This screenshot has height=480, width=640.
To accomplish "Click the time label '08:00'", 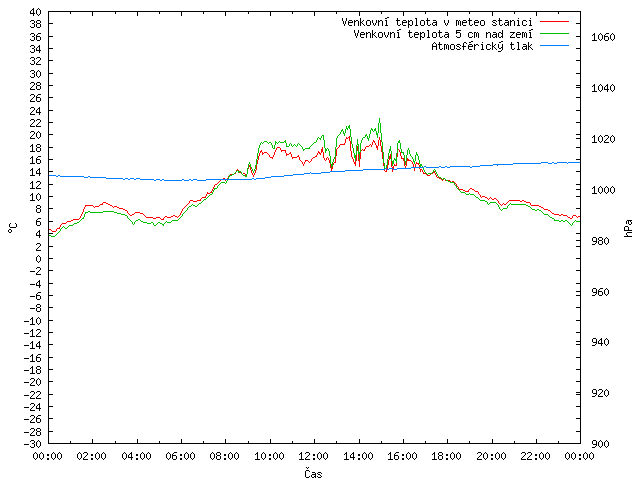I will pos(225,456).
